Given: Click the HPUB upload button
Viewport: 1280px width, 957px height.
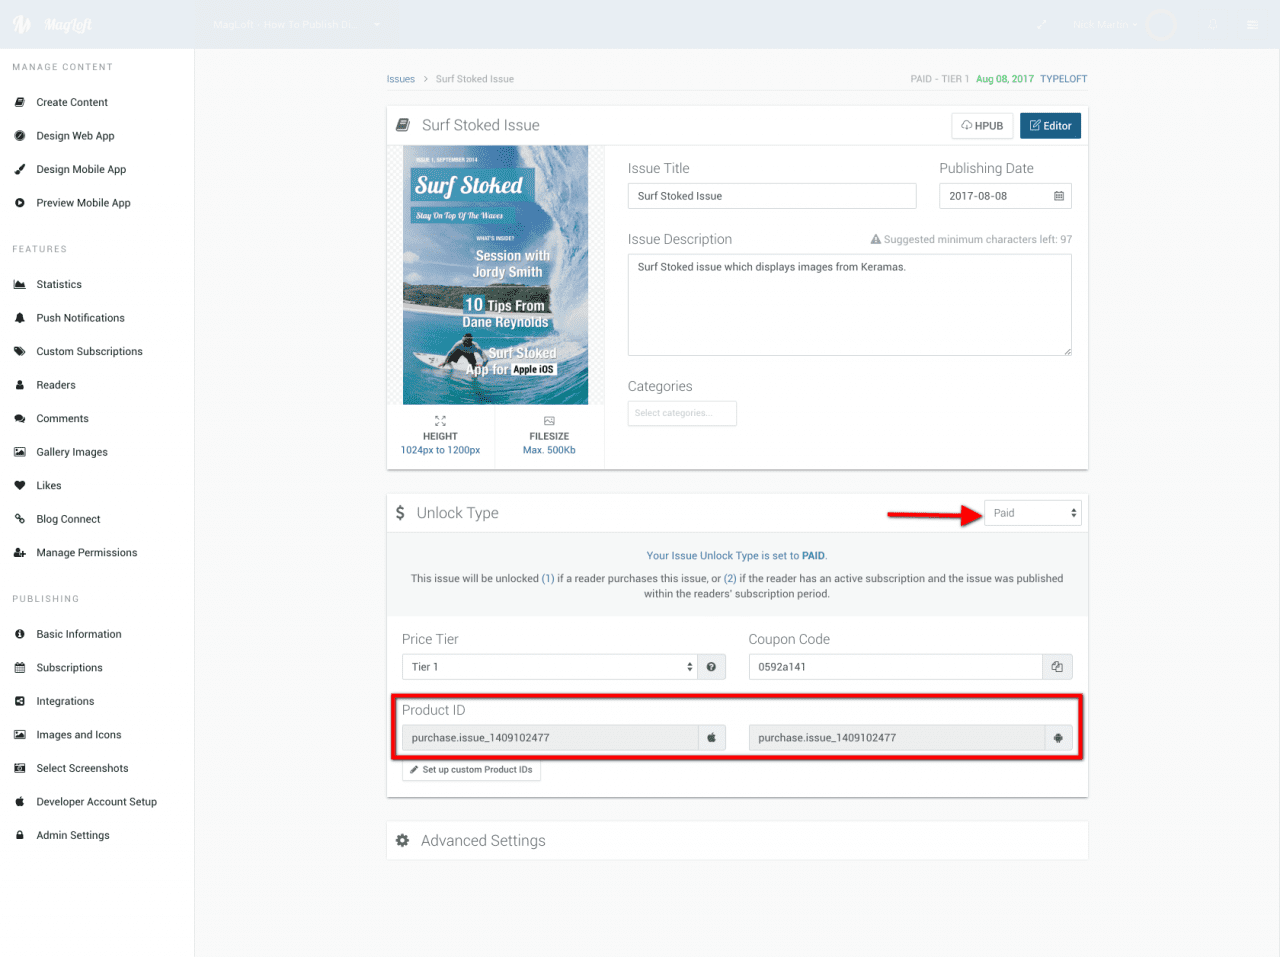Looking at the screenshot, I should point(982,126).
